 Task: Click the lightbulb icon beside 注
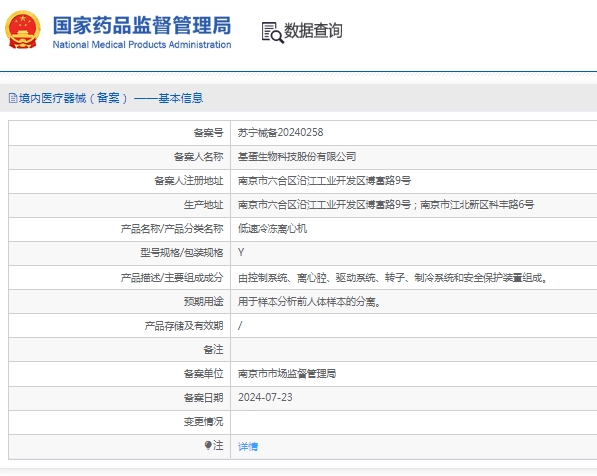click(x=208, y=445)
